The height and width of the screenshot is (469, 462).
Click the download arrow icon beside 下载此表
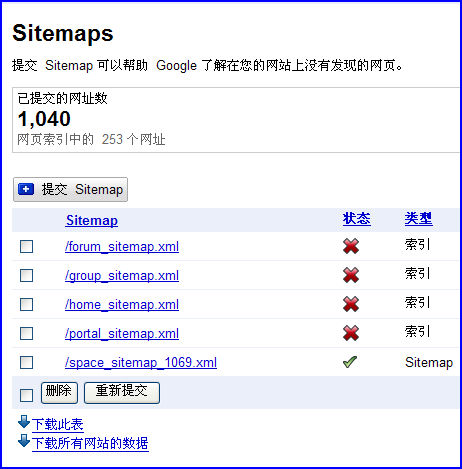[24, 422]
